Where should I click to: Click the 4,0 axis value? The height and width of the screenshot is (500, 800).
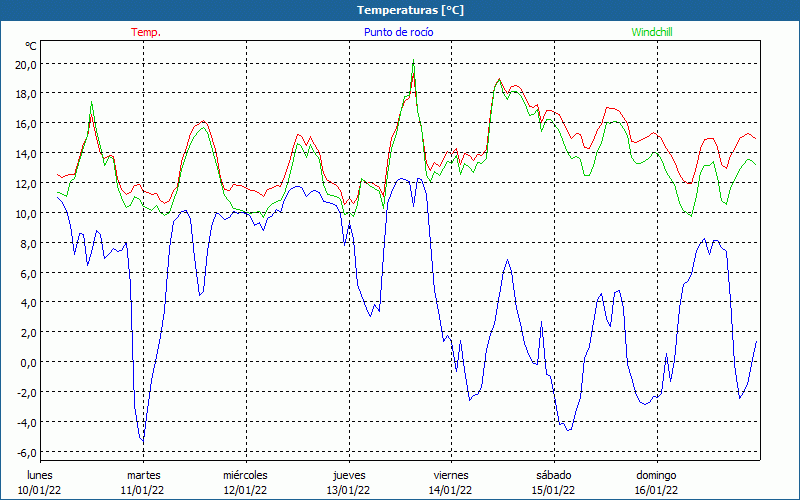coord(28,303)
